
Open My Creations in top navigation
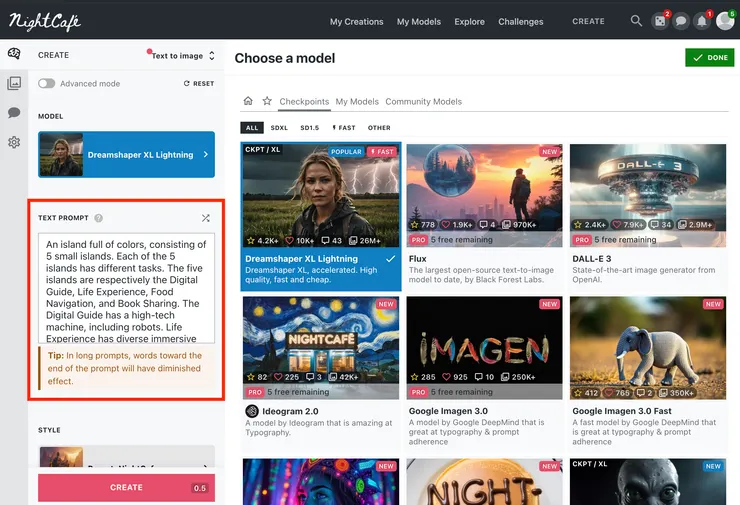[x=357, y=22]
